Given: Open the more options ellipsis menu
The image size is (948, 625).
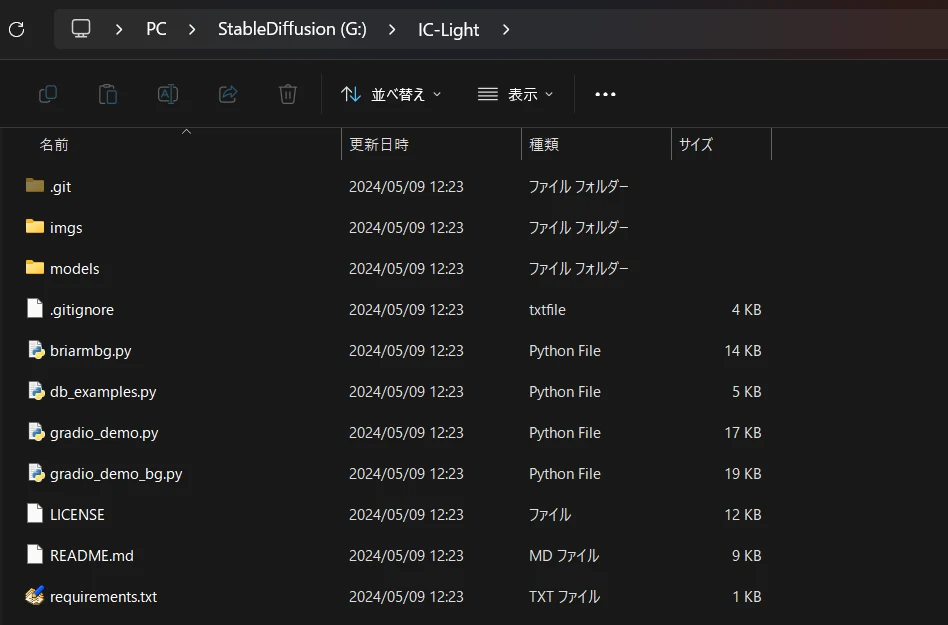Looking at the screenshot, I should 605,94.
